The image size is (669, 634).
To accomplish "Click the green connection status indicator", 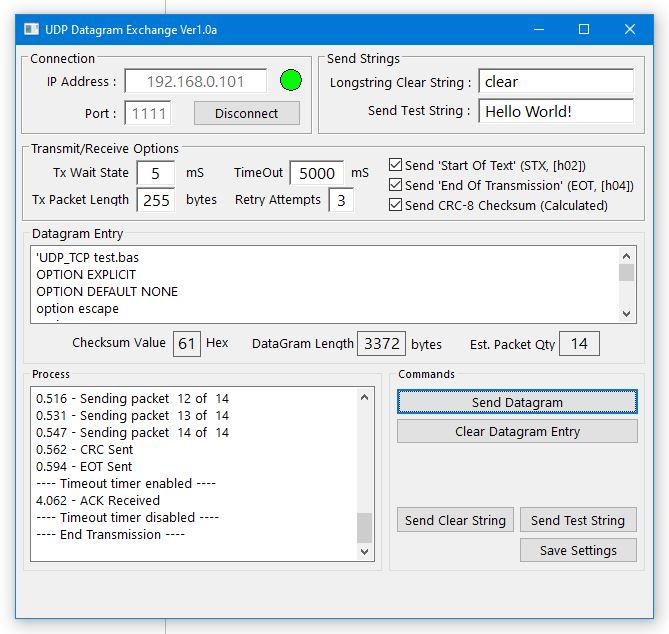I will [x=291, y=81].
